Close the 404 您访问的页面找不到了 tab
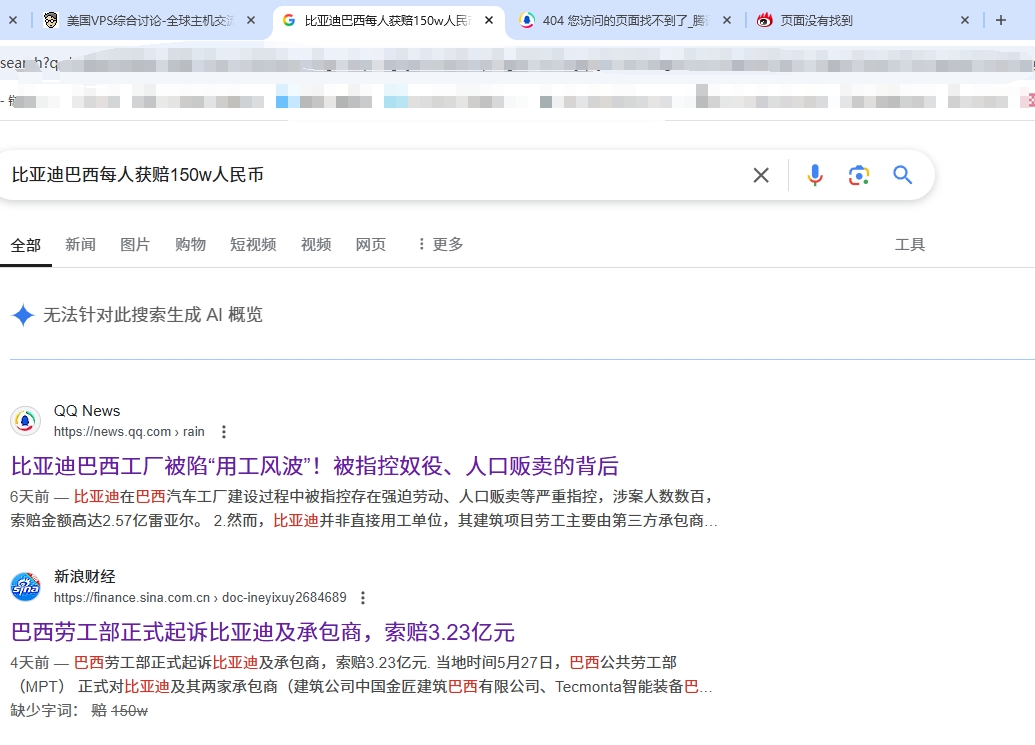Viewport: 1035px width, 745px height. (x=727, y=20)
